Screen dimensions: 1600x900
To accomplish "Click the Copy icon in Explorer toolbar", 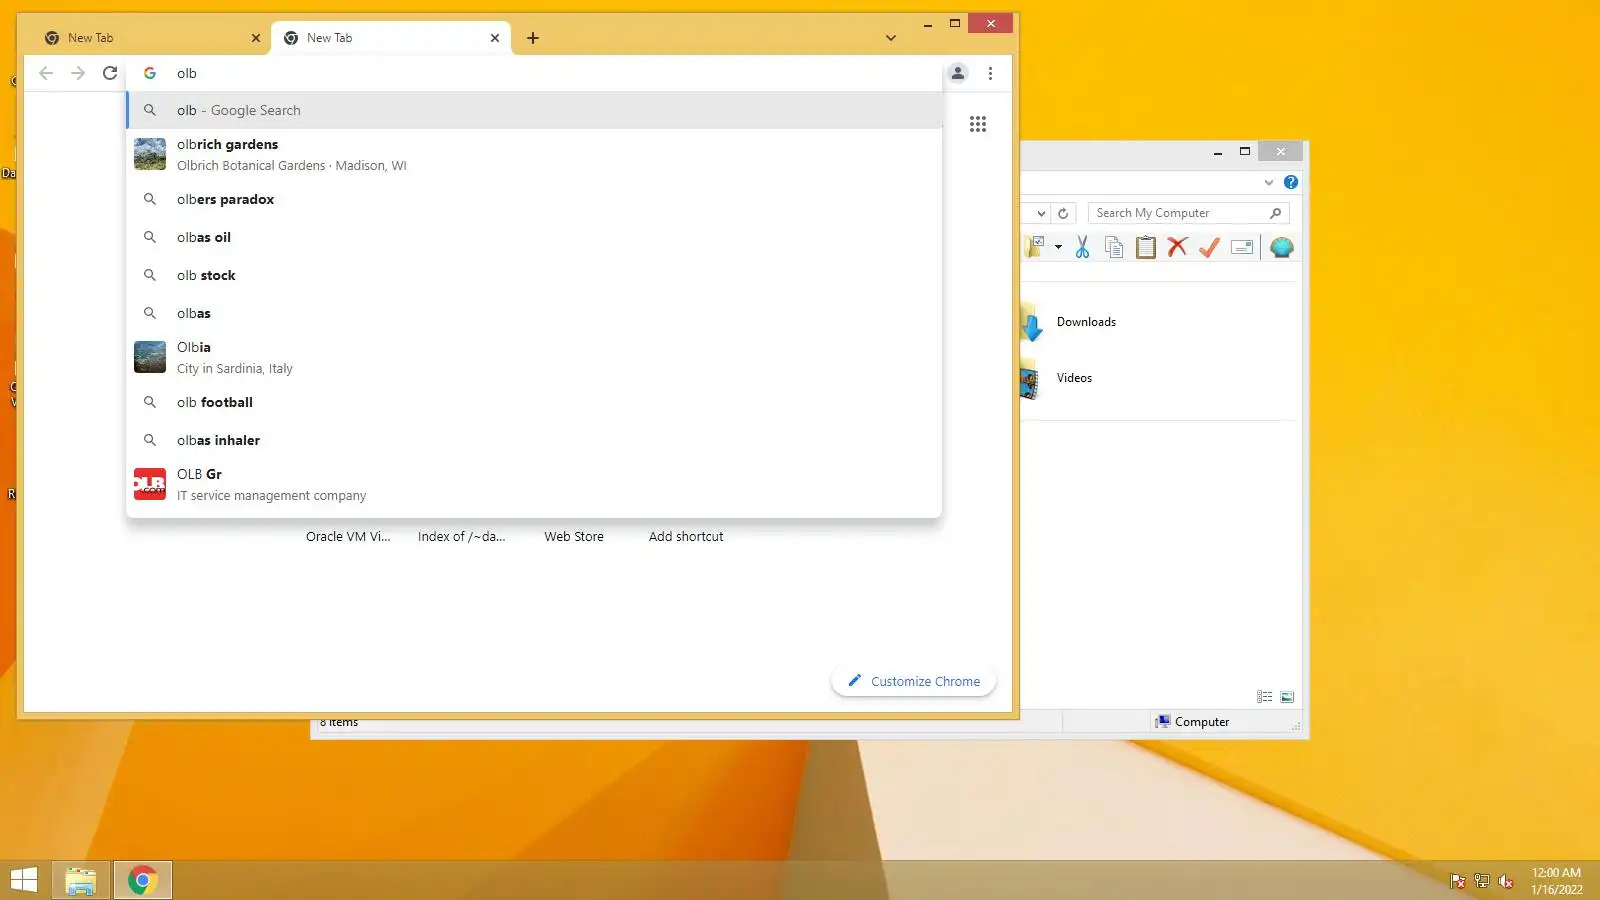I will 1114,247.
